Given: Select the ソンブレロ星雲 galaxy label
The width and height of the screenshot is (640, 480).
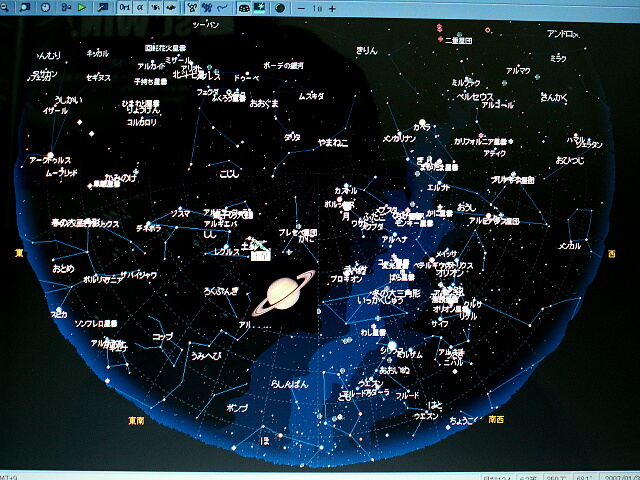Looking at the screenshot, I should [x=96, y=324].
